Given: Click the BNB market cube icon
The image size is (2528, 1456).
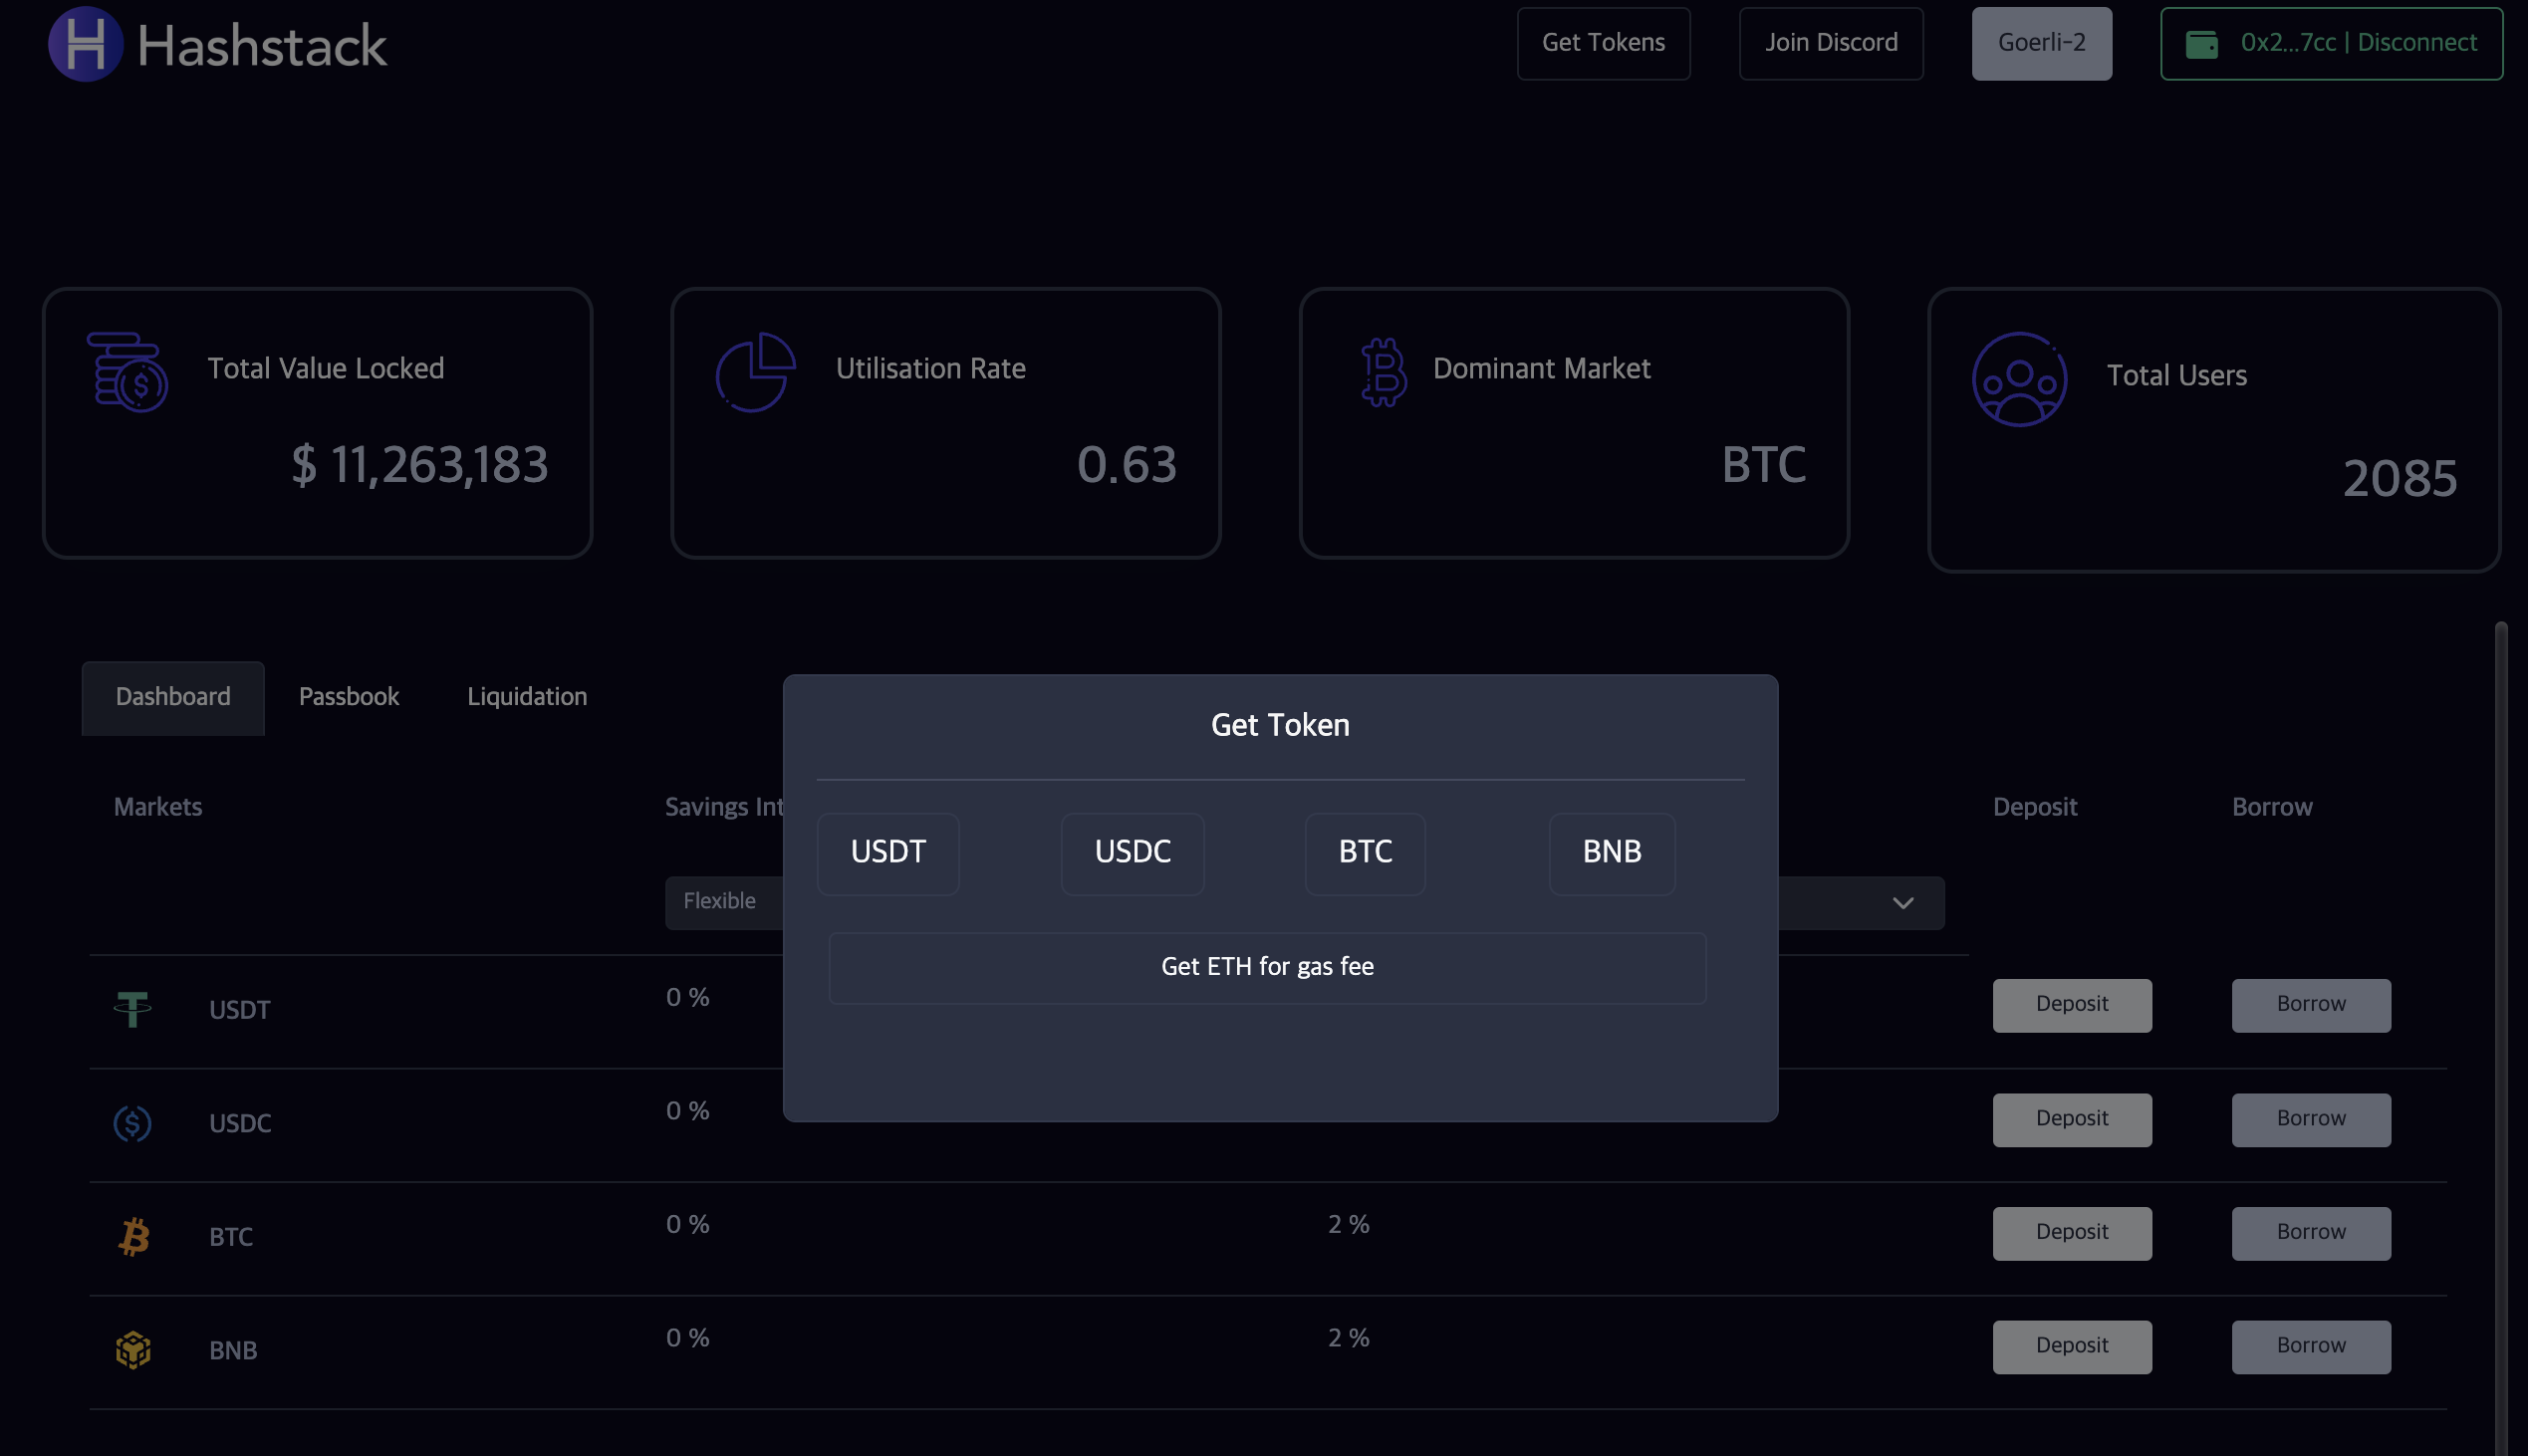Looking at the screenshot, I should pos(133,1350).
